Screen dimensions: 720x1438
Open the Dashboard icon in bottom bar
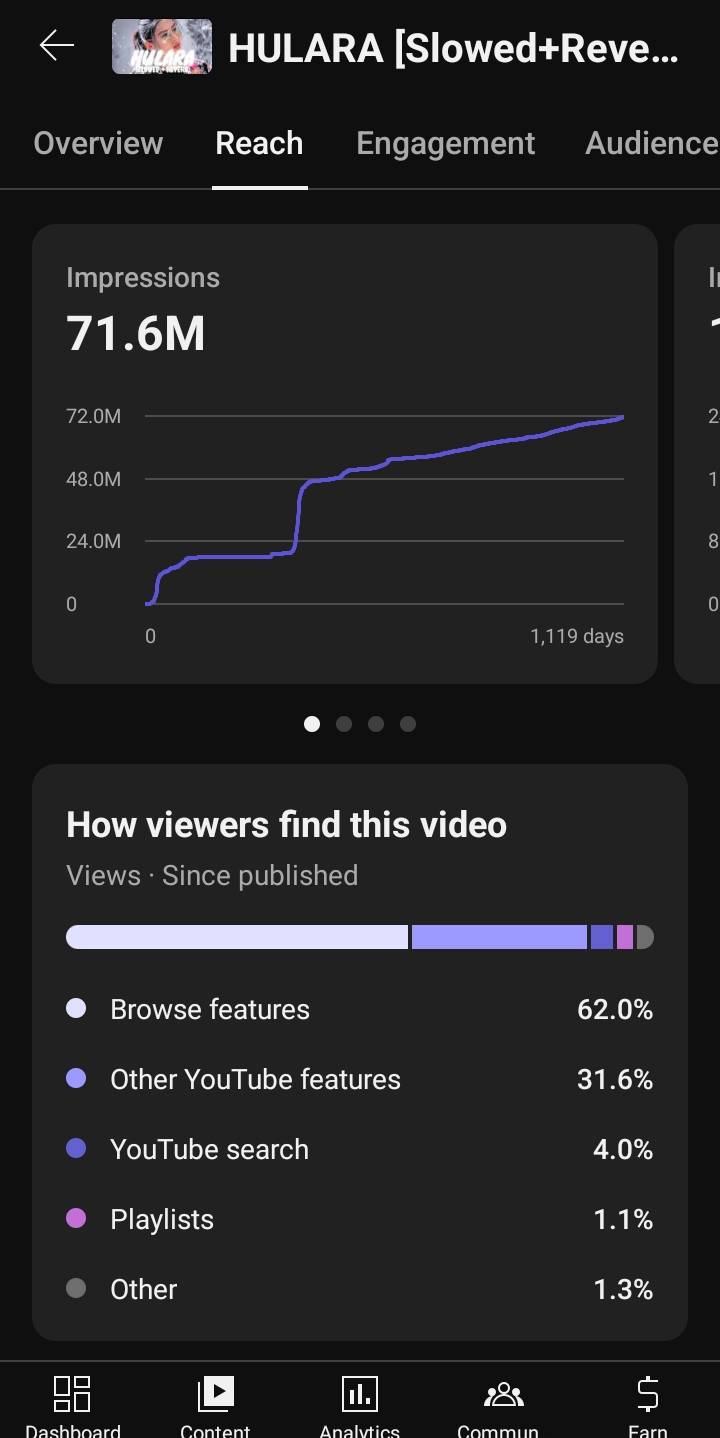72,1394
